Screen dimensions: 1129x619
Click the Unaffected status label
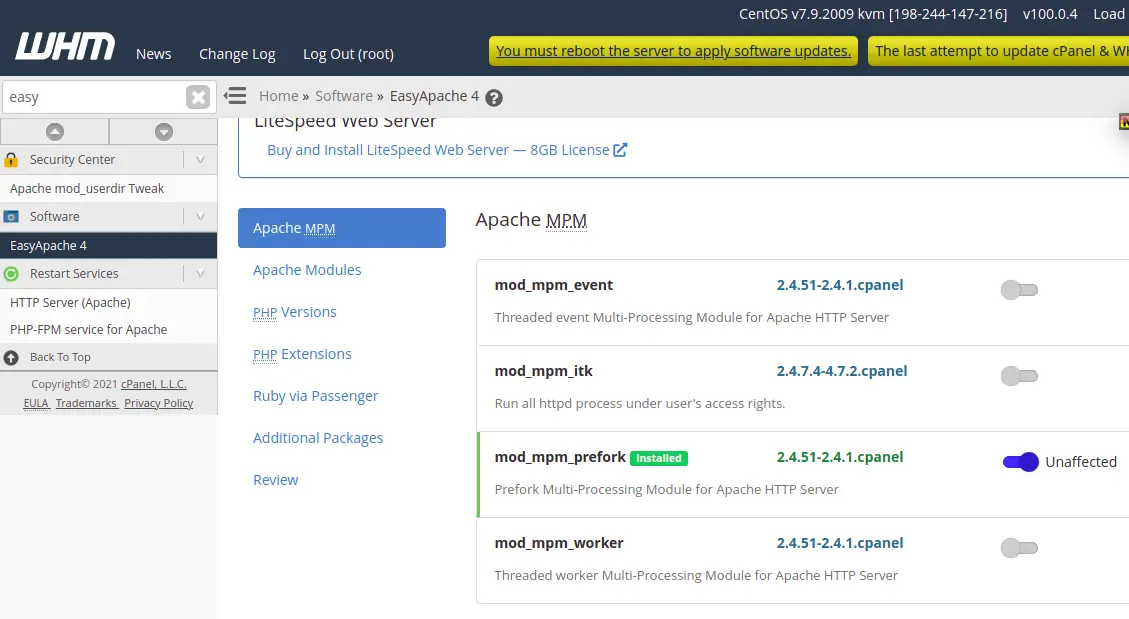(x=1081, y=462)
